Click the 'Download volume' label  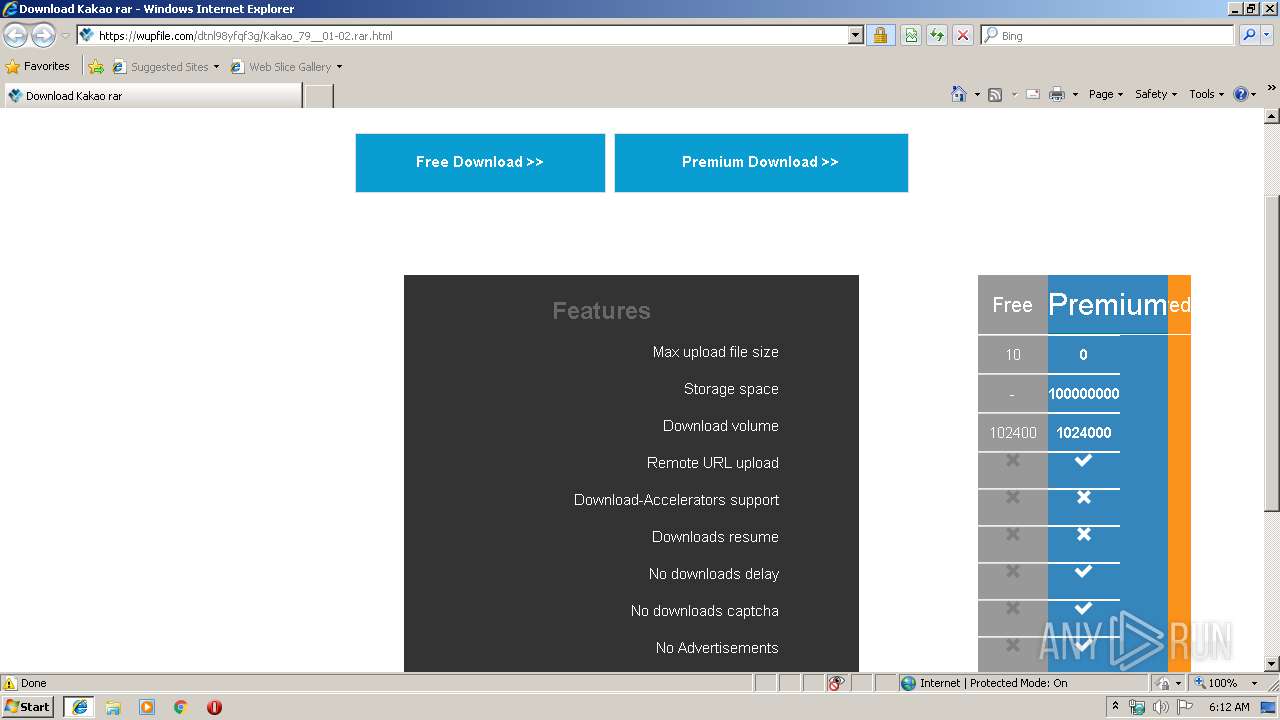pyautogui.click(x=720, y=426)
